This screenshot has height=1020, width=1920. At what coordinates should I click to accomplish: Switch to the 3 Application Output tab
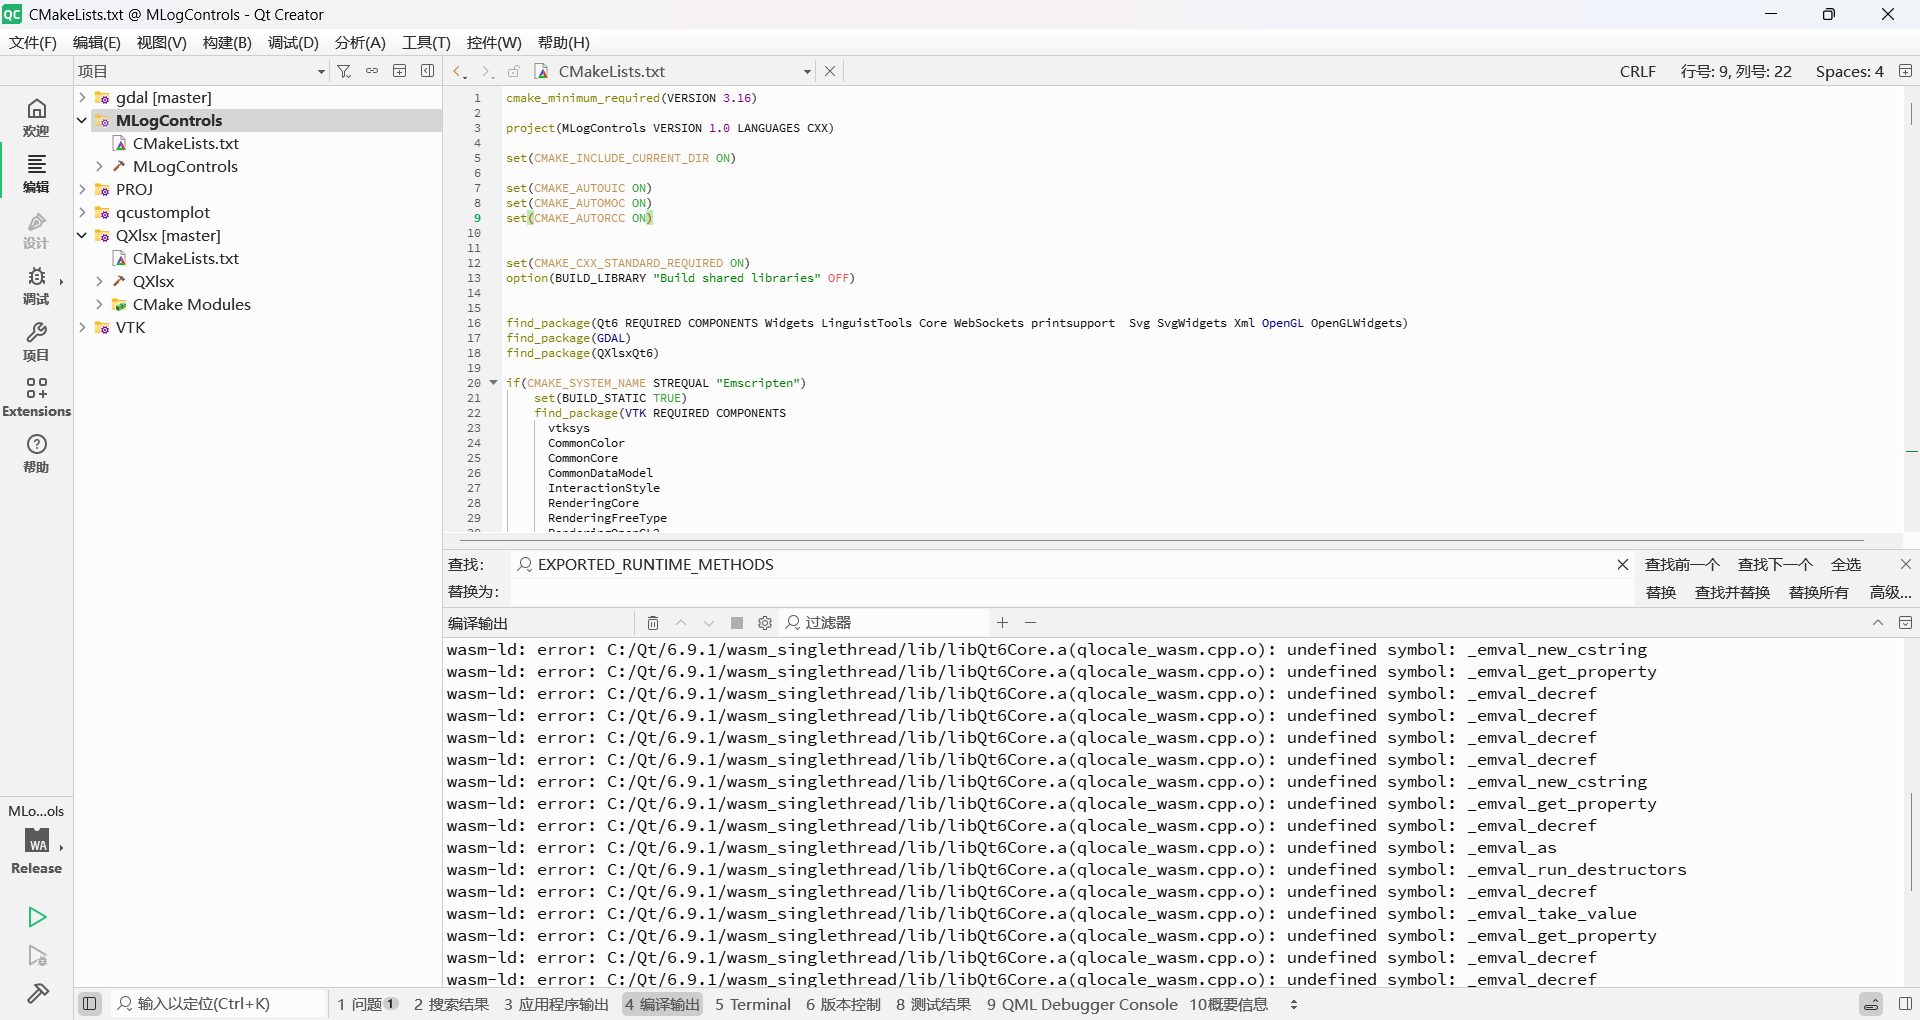click(556, 1004)
